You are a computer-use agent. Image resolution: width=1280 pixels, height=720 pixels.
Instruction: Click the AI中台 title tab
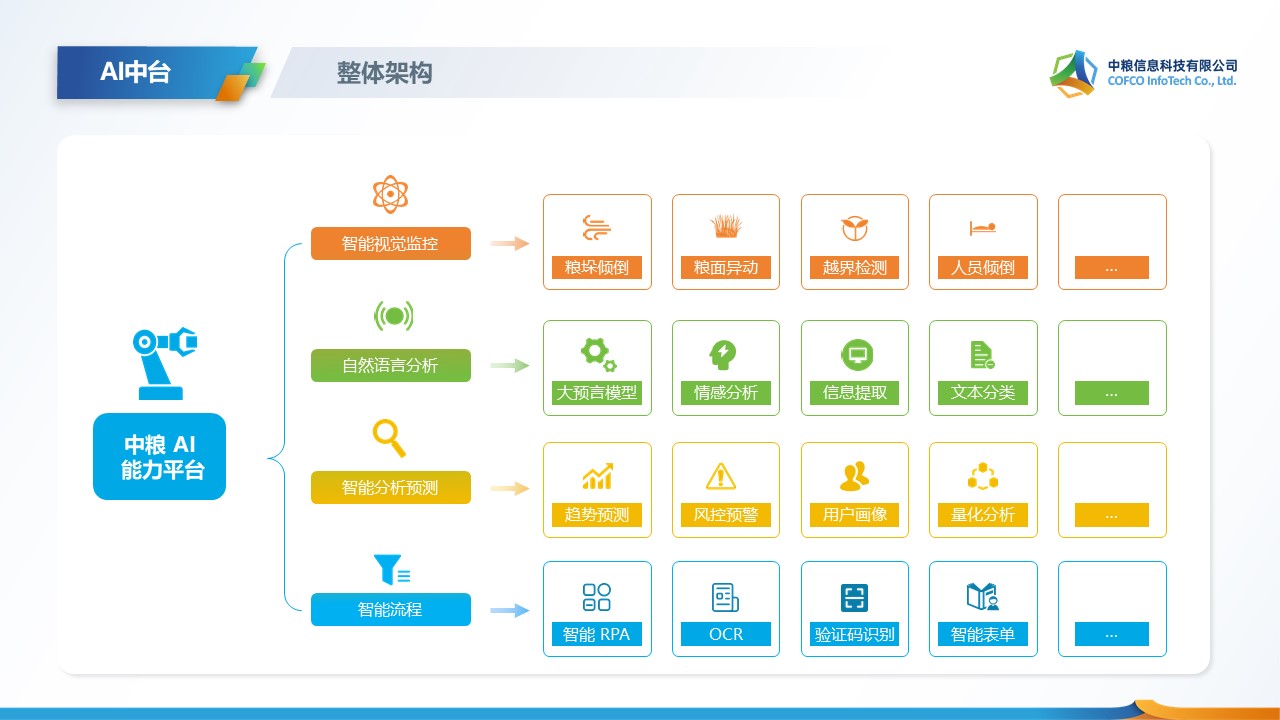click(150, 72)
